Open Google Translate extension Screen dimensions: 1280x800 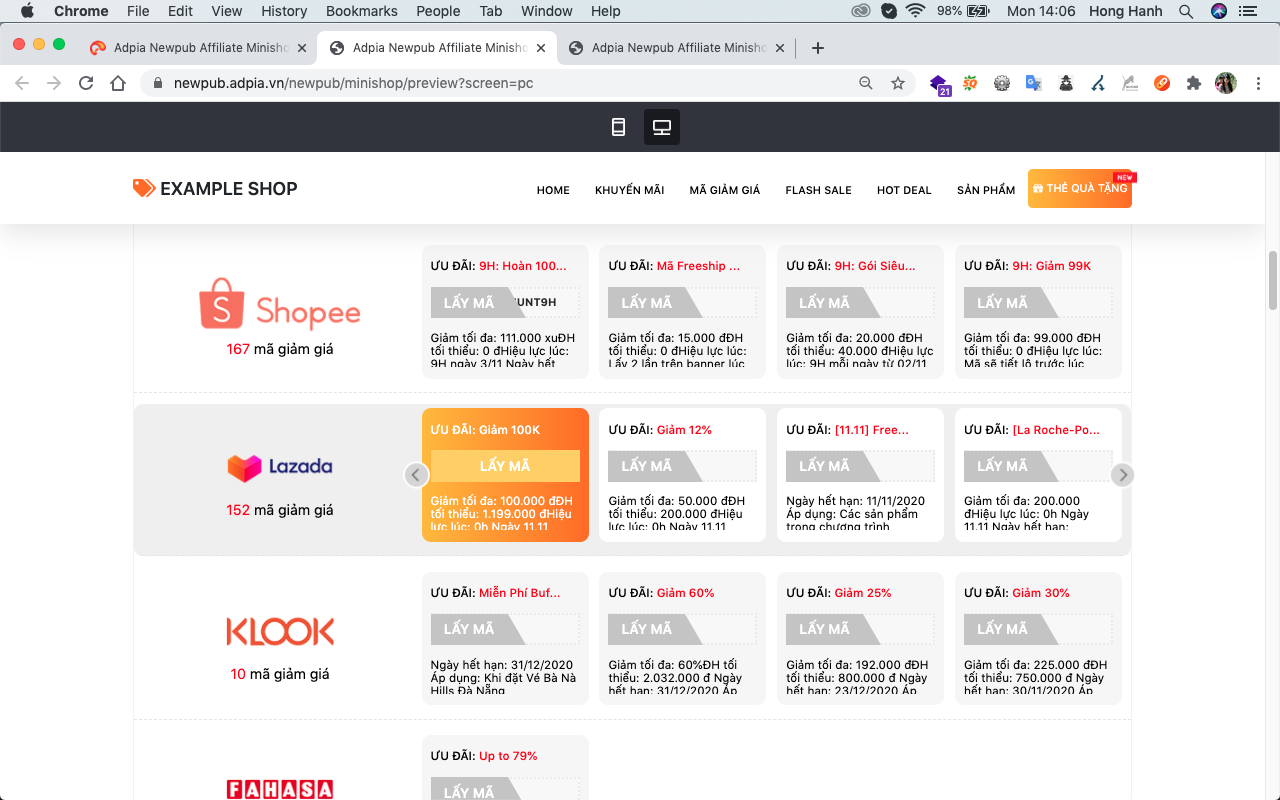pos(1034,83)
